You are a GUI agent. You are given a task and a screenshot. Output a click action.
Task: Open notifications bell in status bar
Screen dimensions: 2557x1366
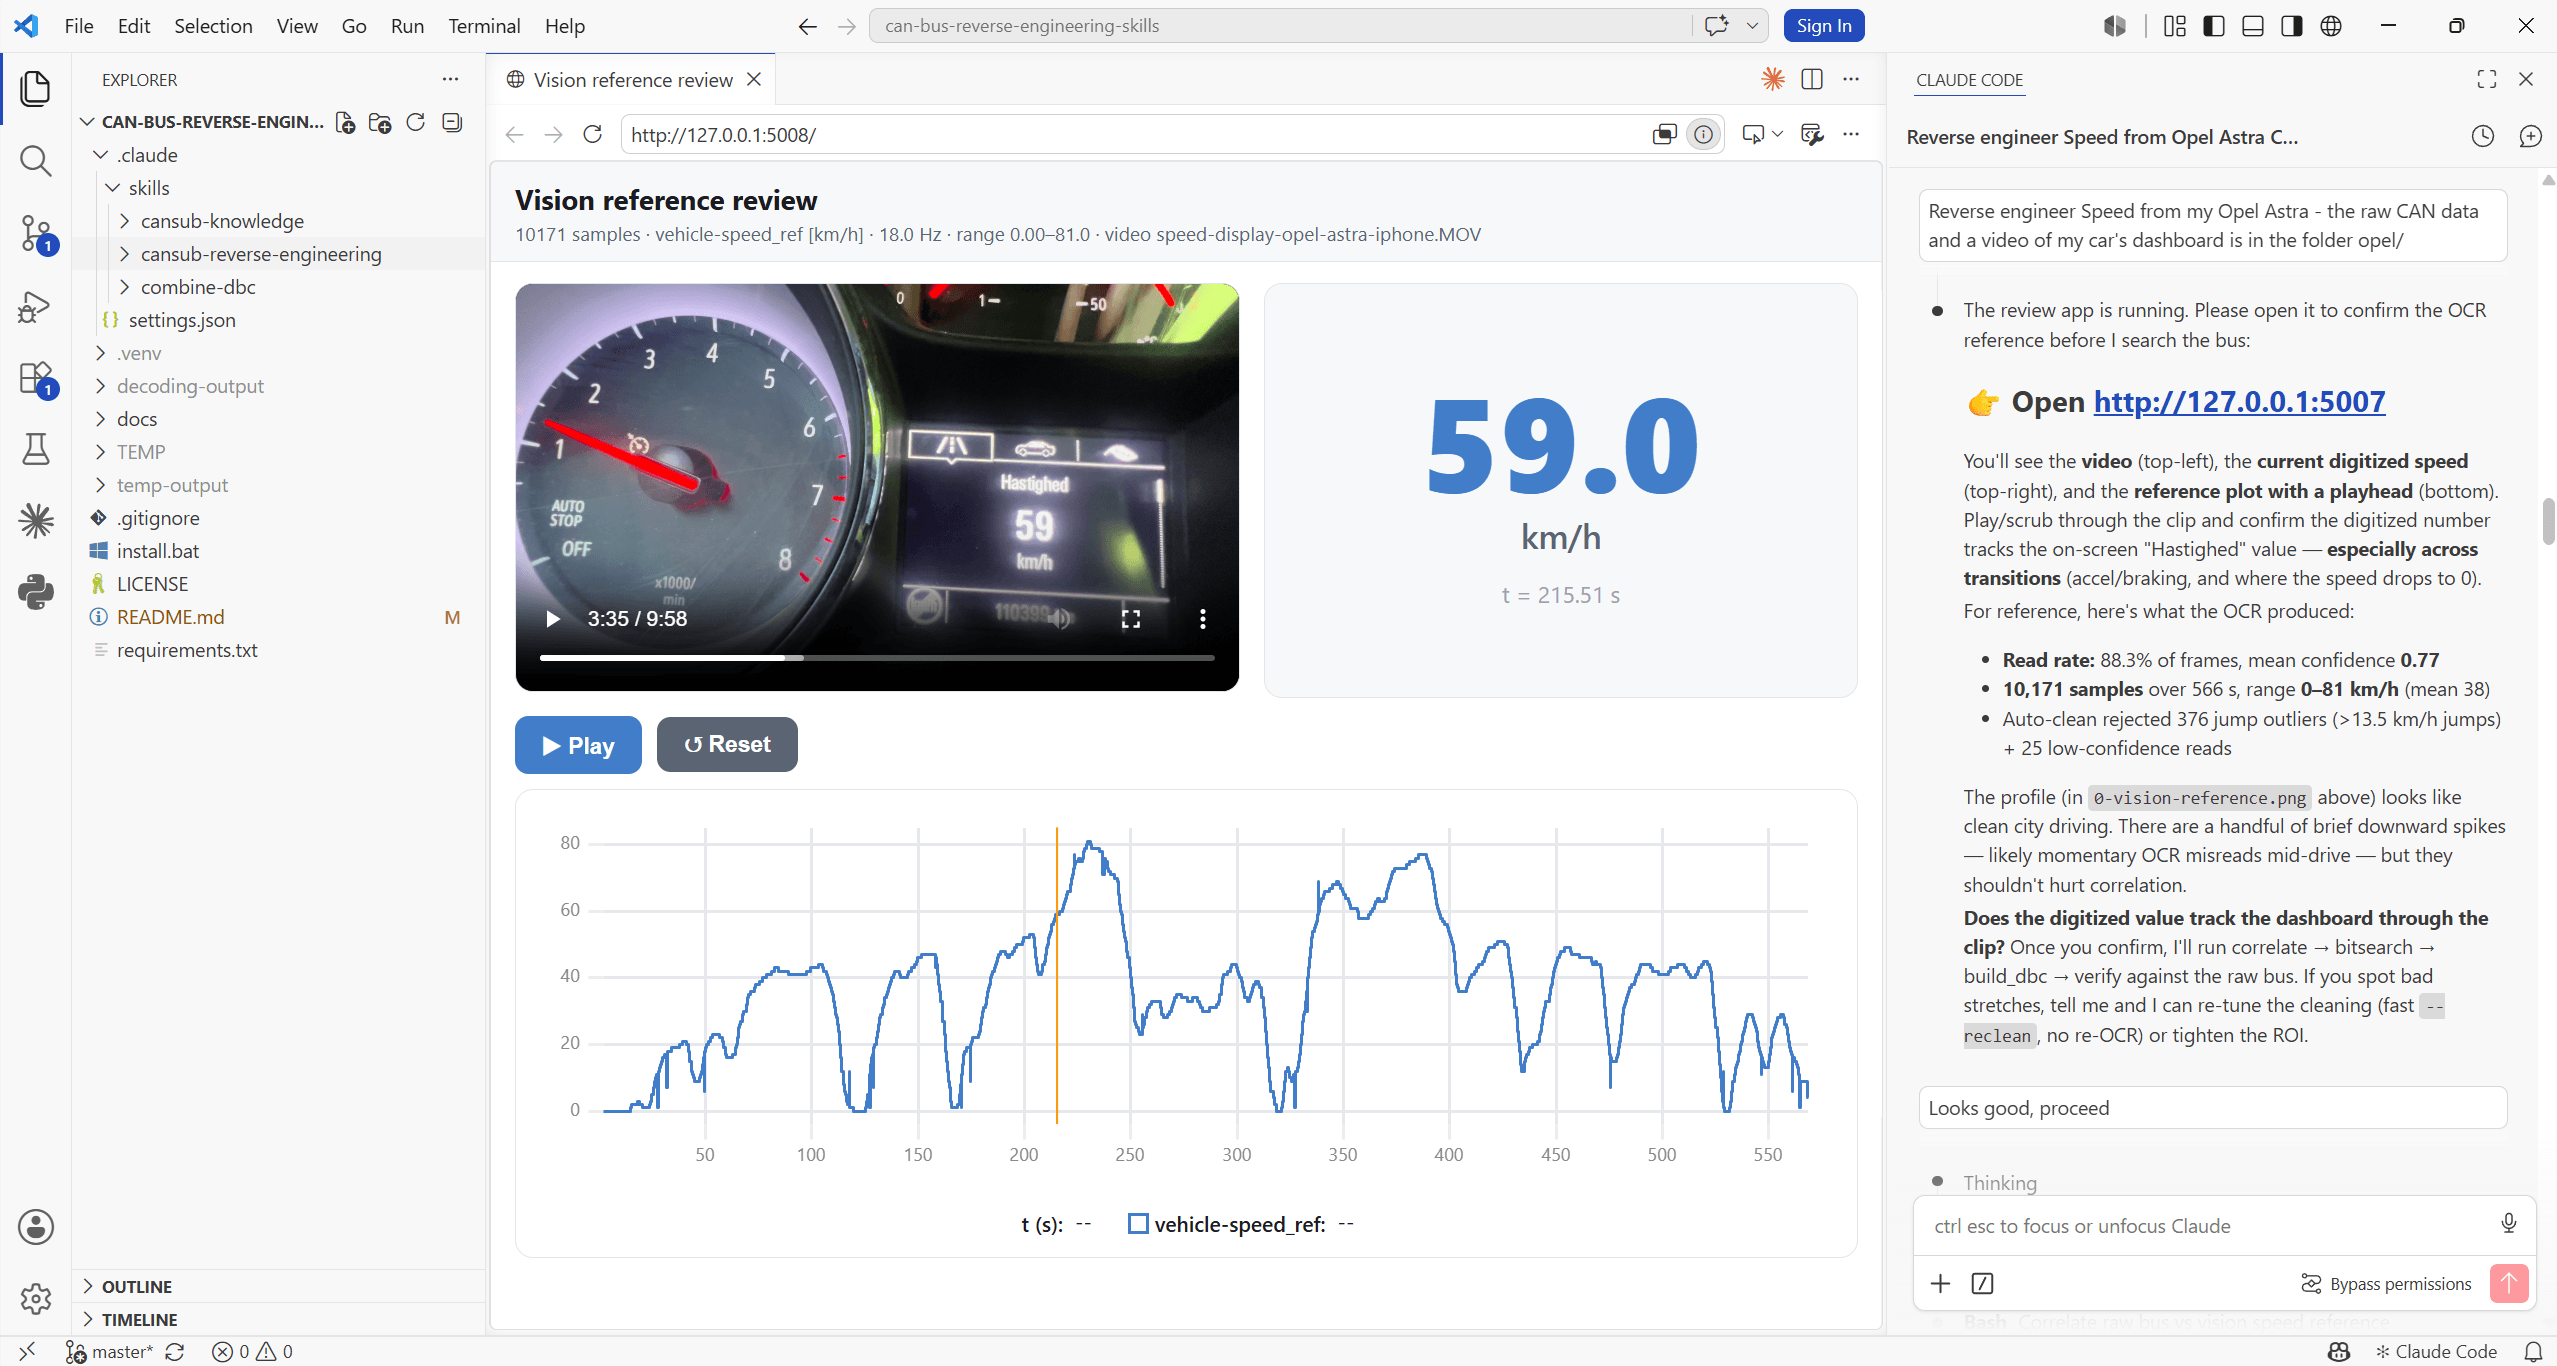pos(2533,1351)
